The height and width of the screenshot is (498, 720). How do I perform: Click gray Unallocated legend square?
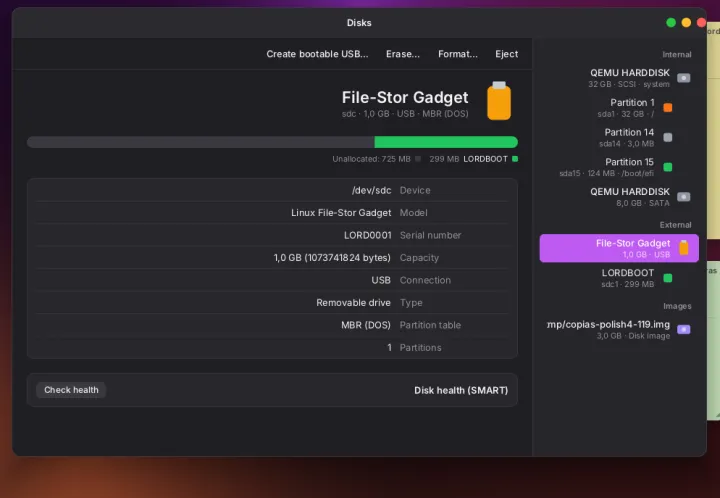pyautogui.click(x=418, y=159)
